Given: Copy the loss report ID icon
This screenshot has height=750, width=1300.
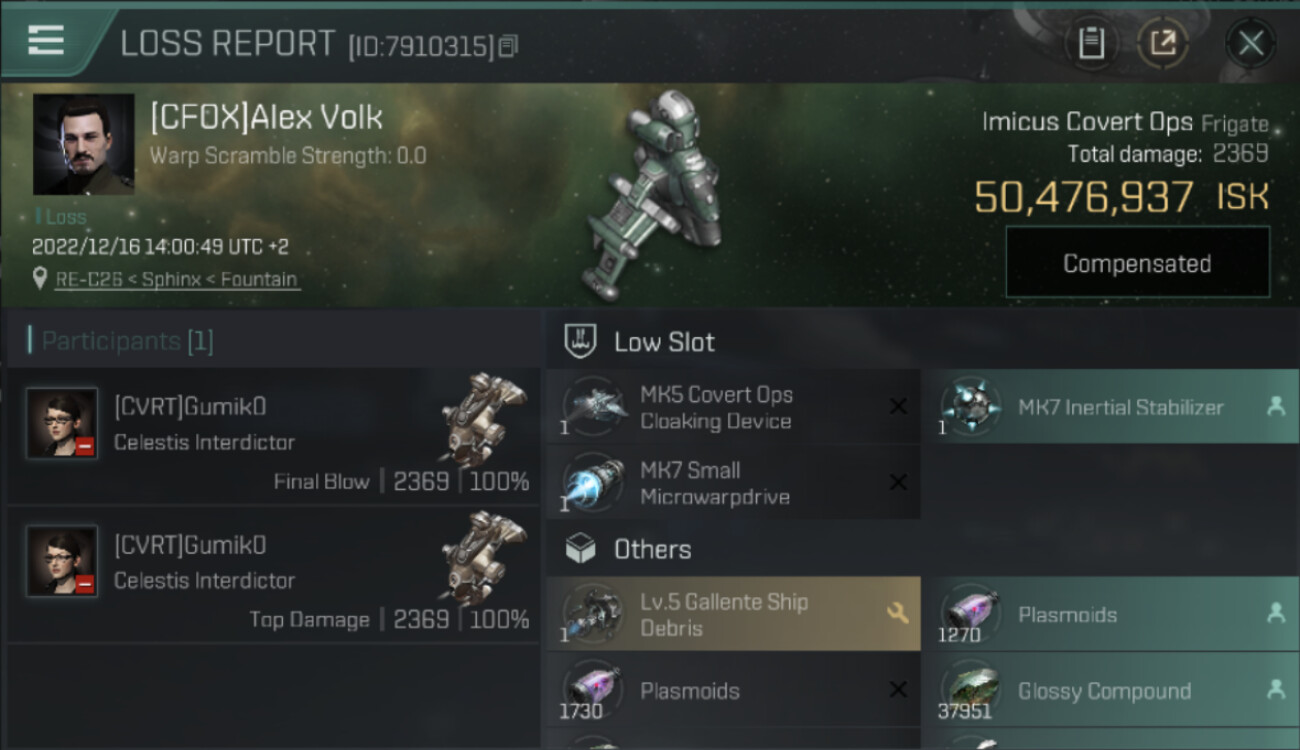Looking at the screenshot, I should tap(508, 46).
